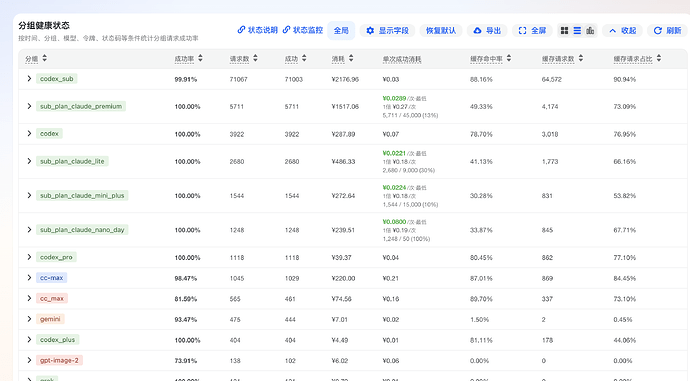690x381 pixels.
Task: Click the 64,572 cached requests cell
Action: pyautogui.click(x=552, y=80)
